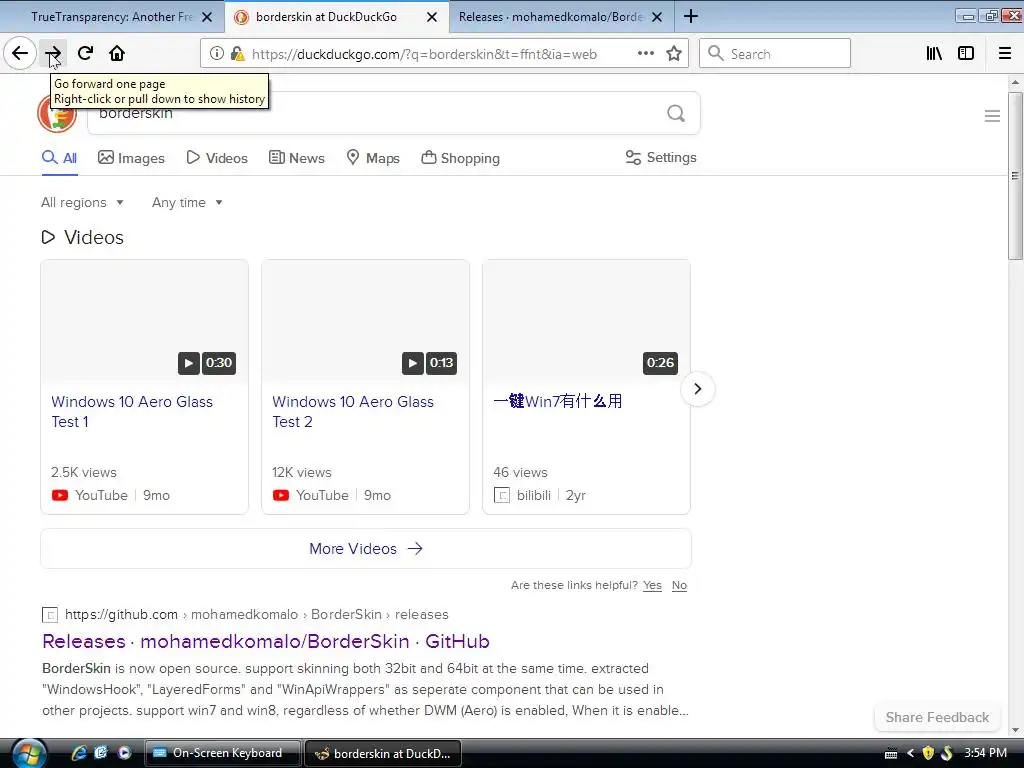The width and height of the screenshot is (1024, 768).
Task: Open Windows 10 Aero Glass Test 1 title
Action: coord(132,411)
